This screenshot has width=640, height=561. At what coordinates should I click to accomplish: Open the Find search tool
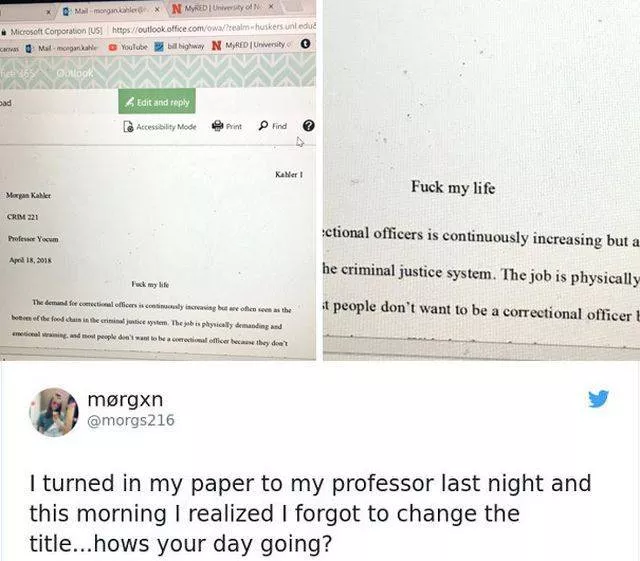[273, 126]
